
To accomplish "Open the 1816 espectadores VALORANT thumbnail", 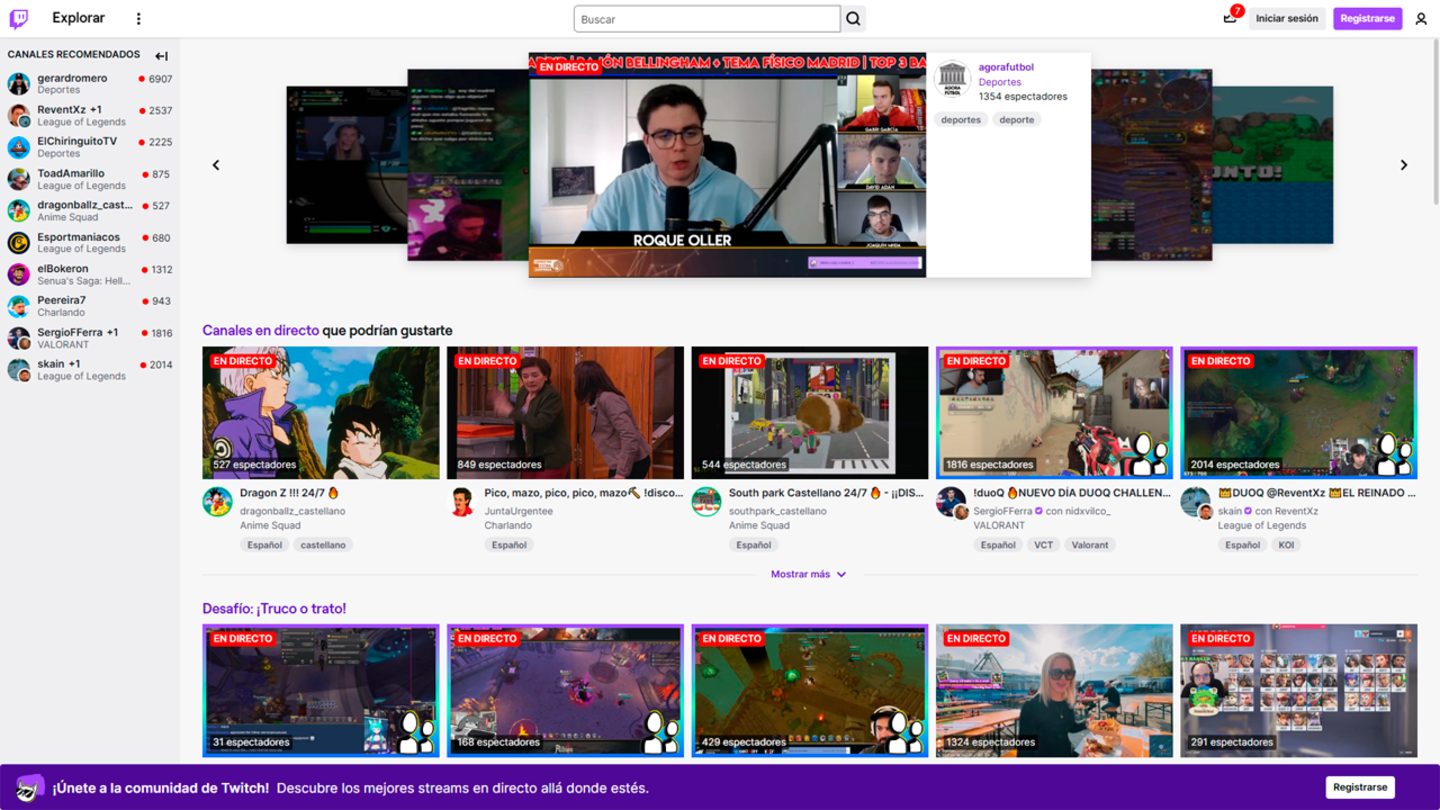I will click(x=1054, y=413).
